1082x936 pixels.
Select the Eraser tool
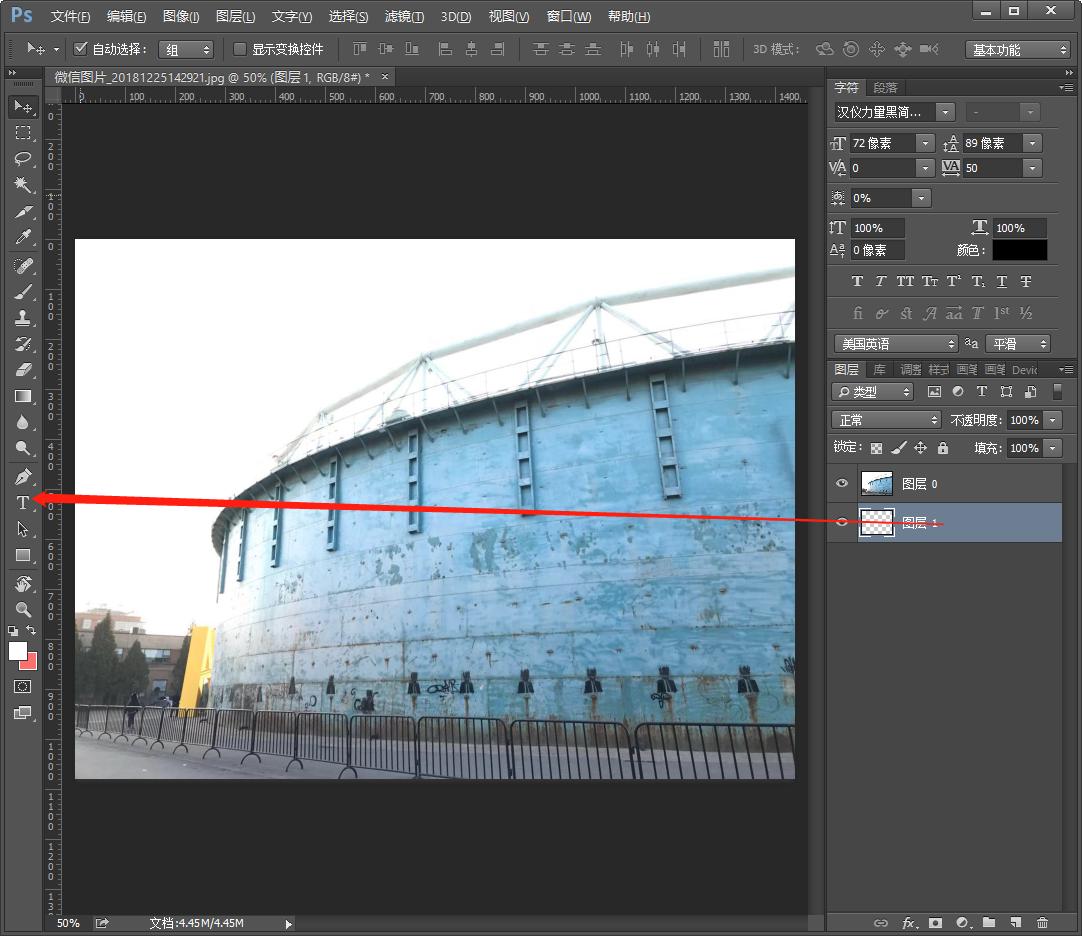[x=23, y=370]
